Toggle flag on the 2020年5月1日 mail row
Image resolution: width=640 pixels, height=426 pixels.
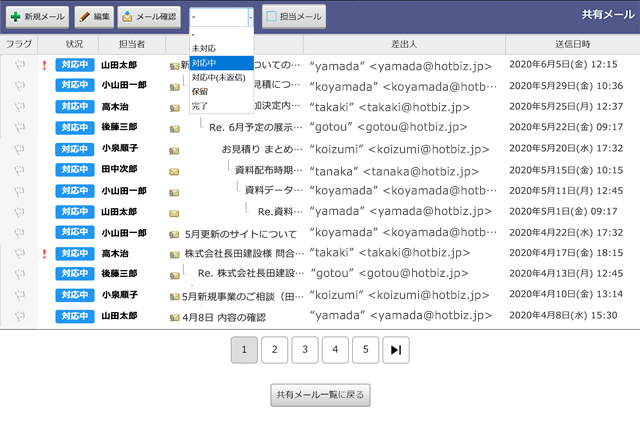click(x=20, y=212)
